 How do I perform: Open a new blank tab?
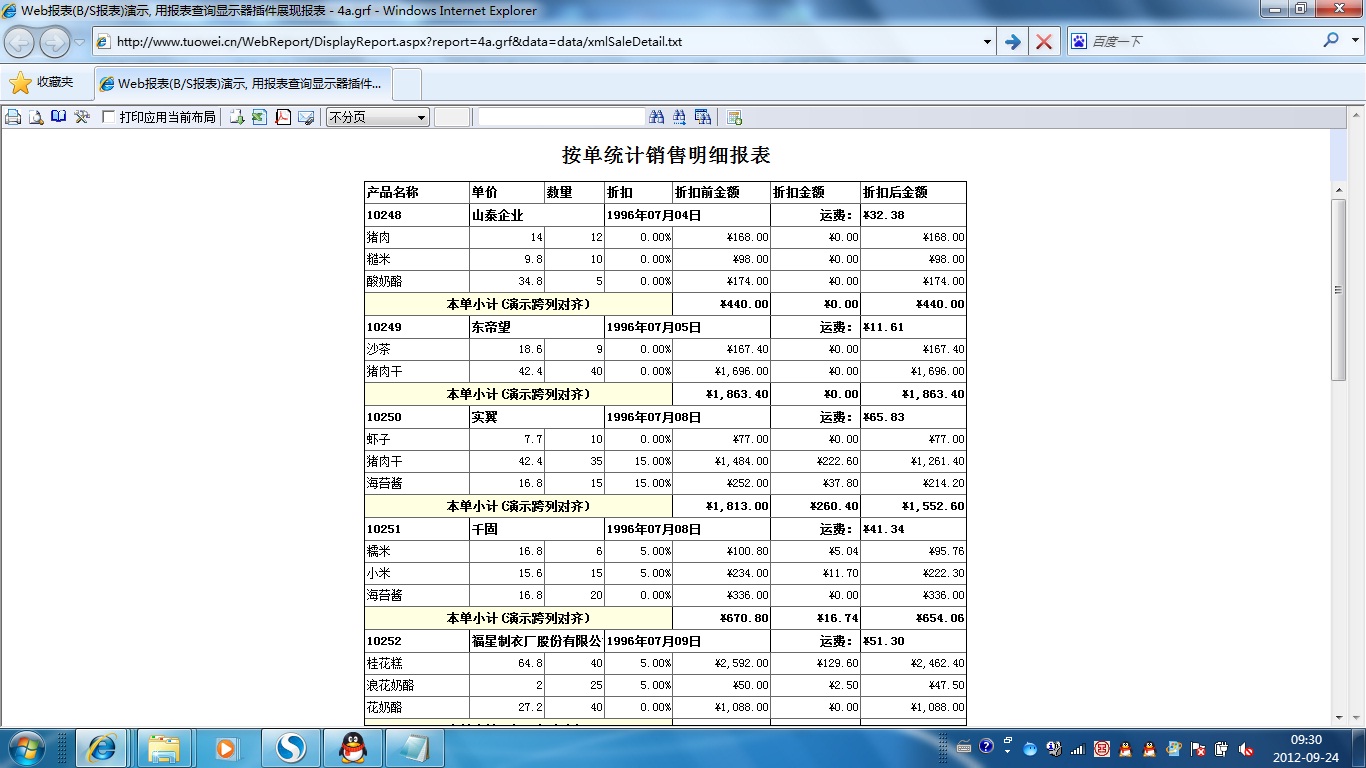[407, 84]
